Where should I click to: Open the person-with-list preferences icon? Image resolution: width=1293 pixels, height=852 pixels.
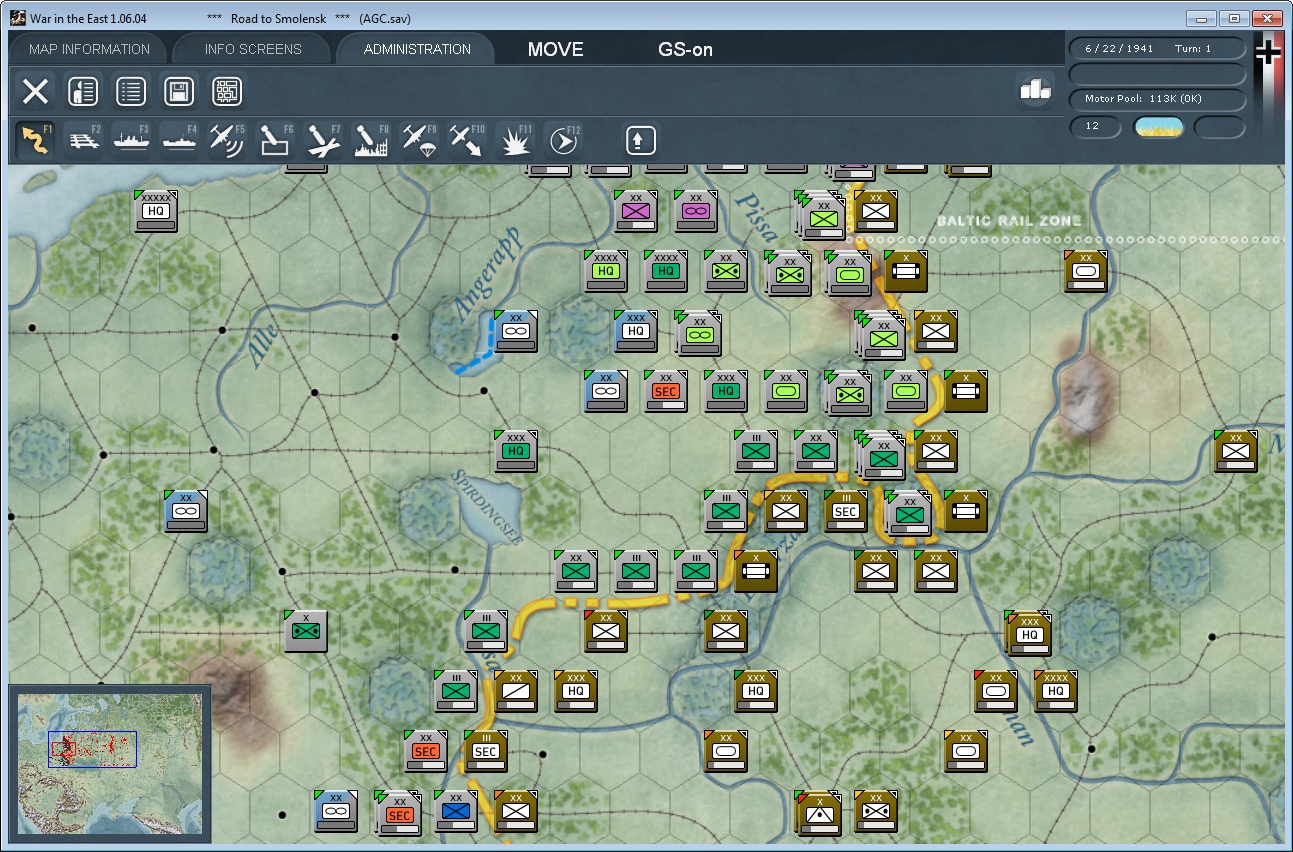coord(83,92)
